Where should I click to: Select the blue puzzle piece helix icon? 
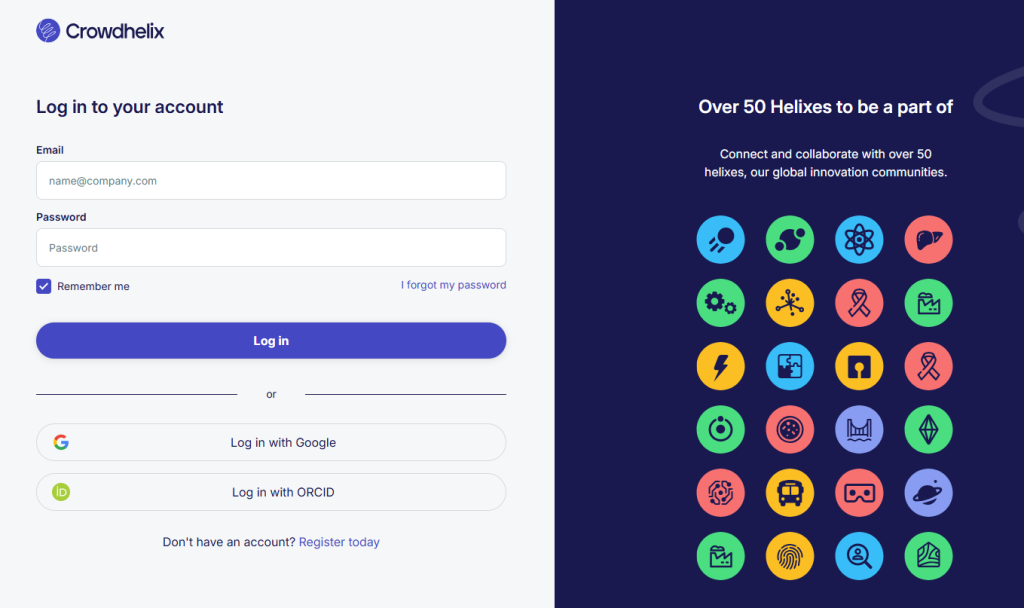coord(790,366)
